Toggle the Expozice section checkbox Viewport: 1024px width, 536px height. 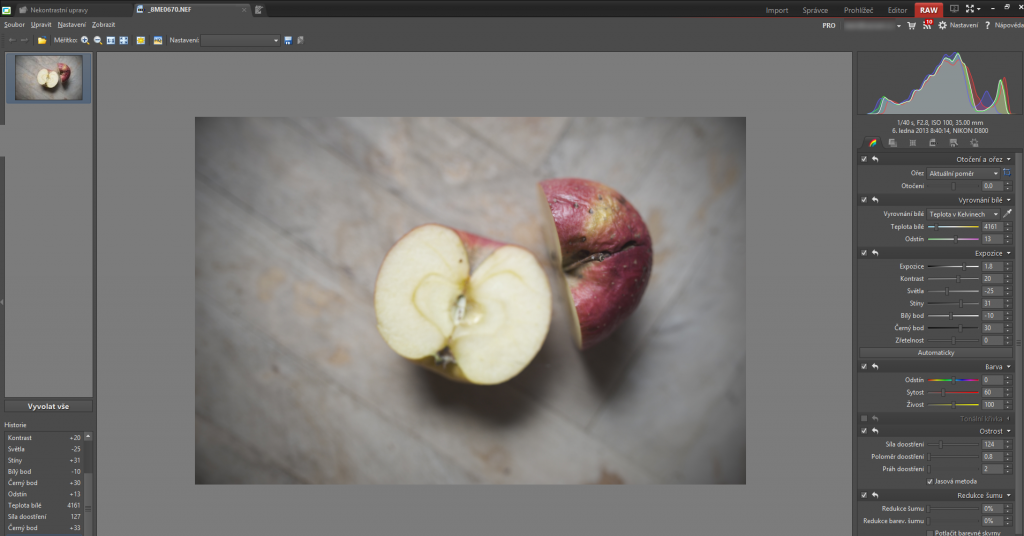click(x=864, y=253)
